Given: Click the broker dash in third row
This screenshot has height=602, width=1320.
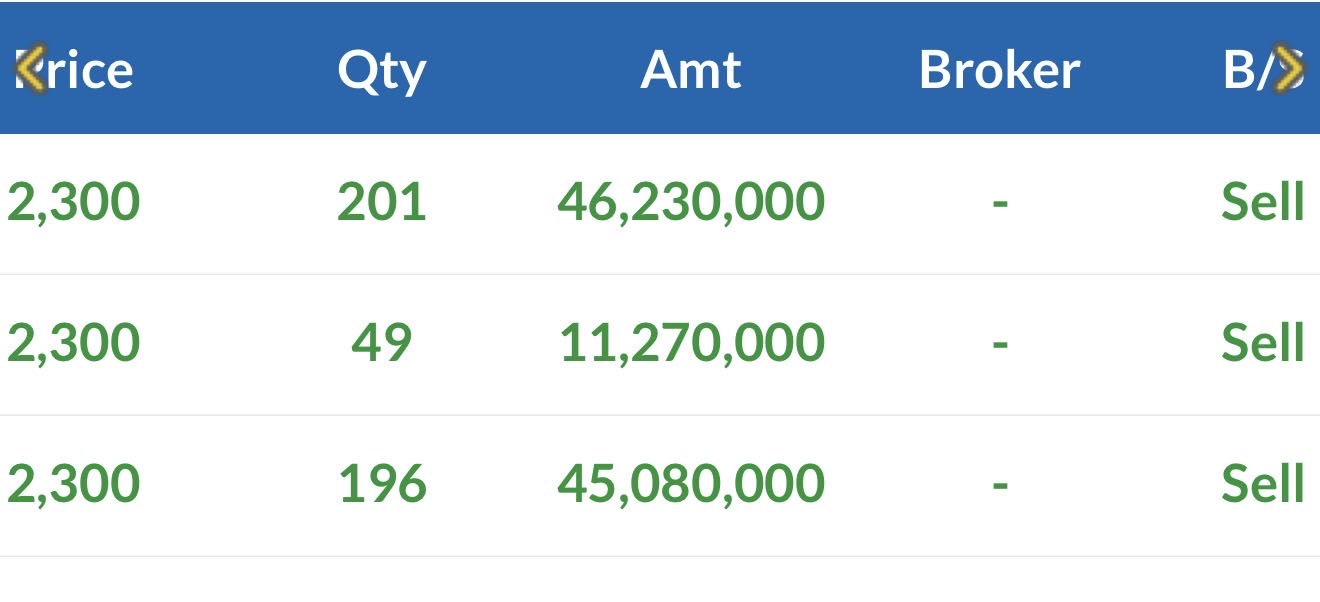Looking at the screenshot, I should (999, 484).
